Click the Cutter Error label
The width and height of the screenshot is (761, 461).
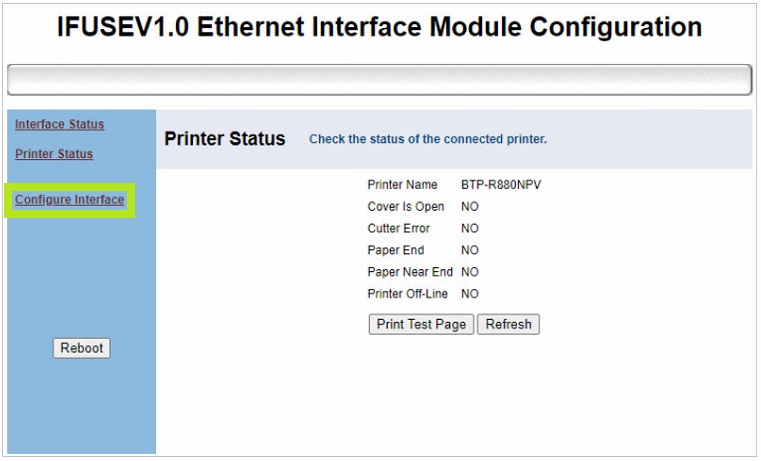click(399, 229)
